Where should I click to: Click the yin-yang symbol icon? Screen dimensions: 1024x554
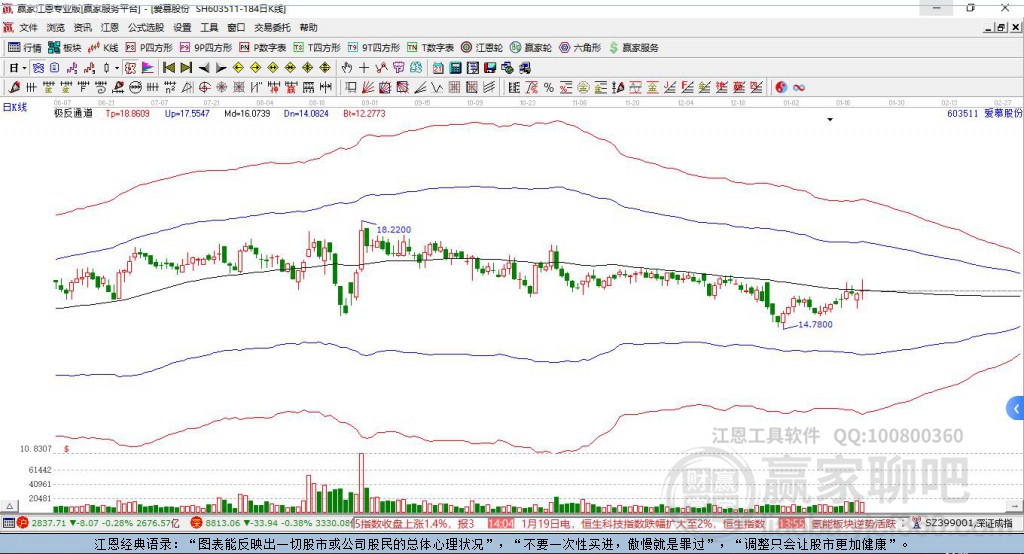tap(781, 87)
